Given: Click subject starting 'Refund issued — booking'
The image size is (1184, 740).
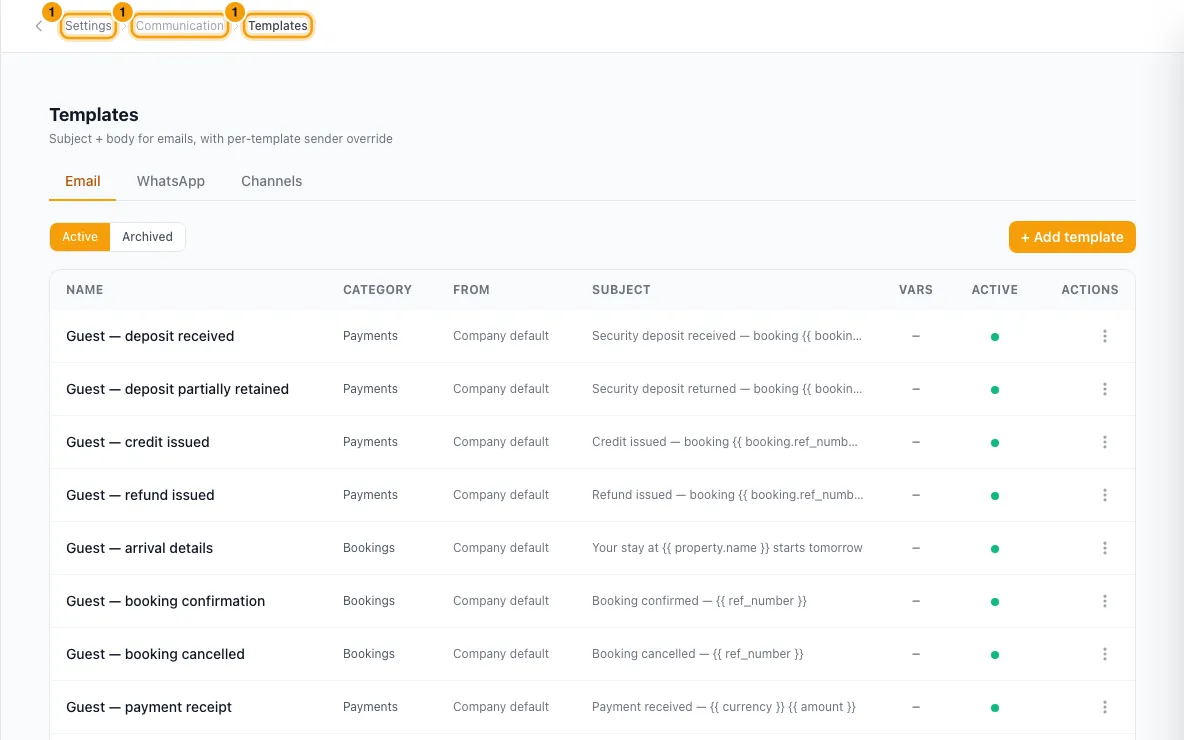Looking at the screenshot, I should pos(727,495).
